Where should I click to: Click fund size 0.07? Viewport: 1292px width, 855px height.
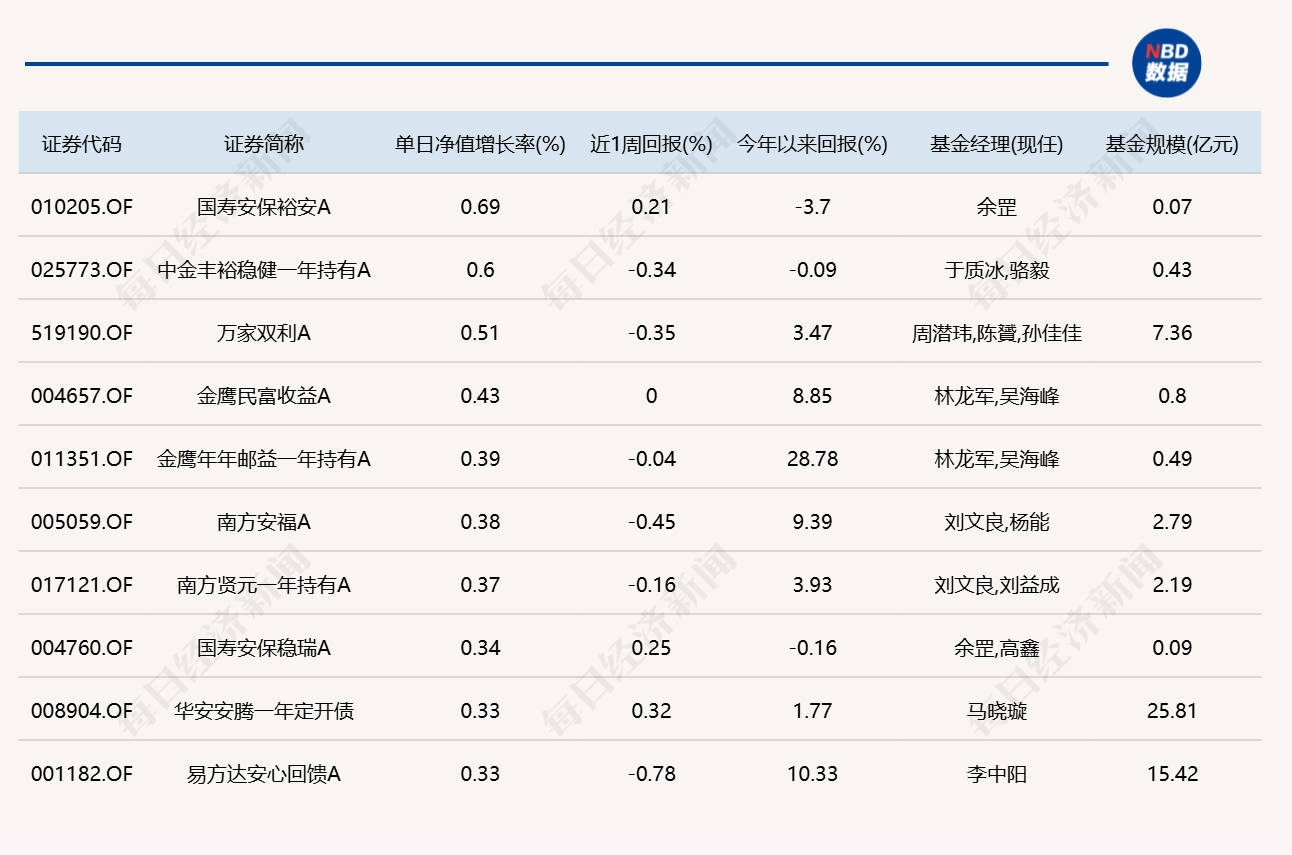point(1172,207)
